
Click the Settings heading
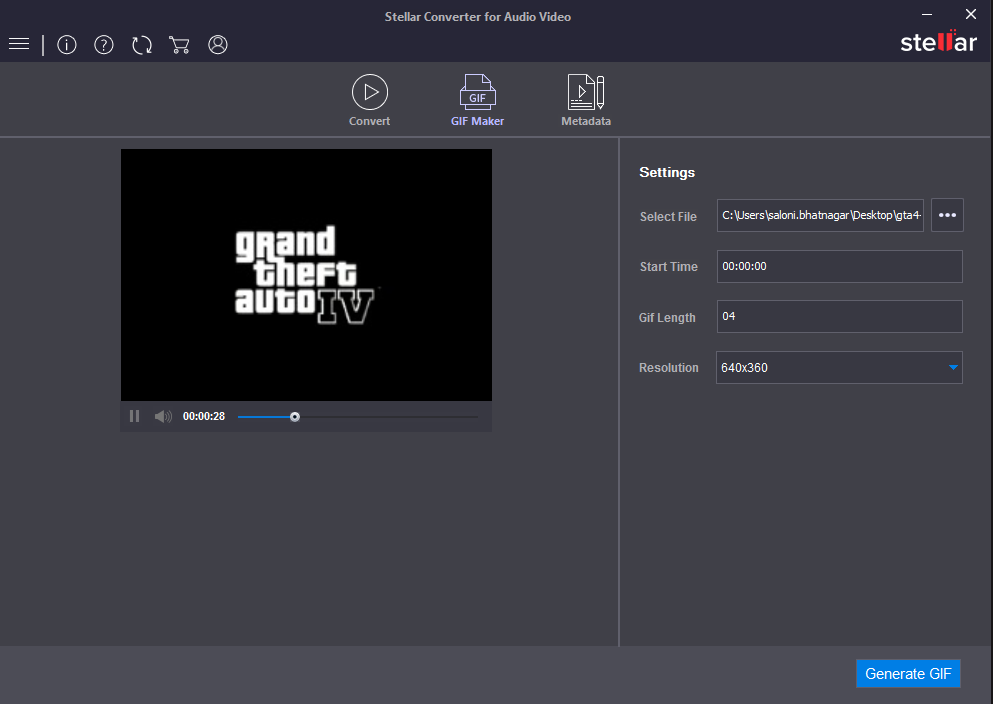tap(667, 172)
